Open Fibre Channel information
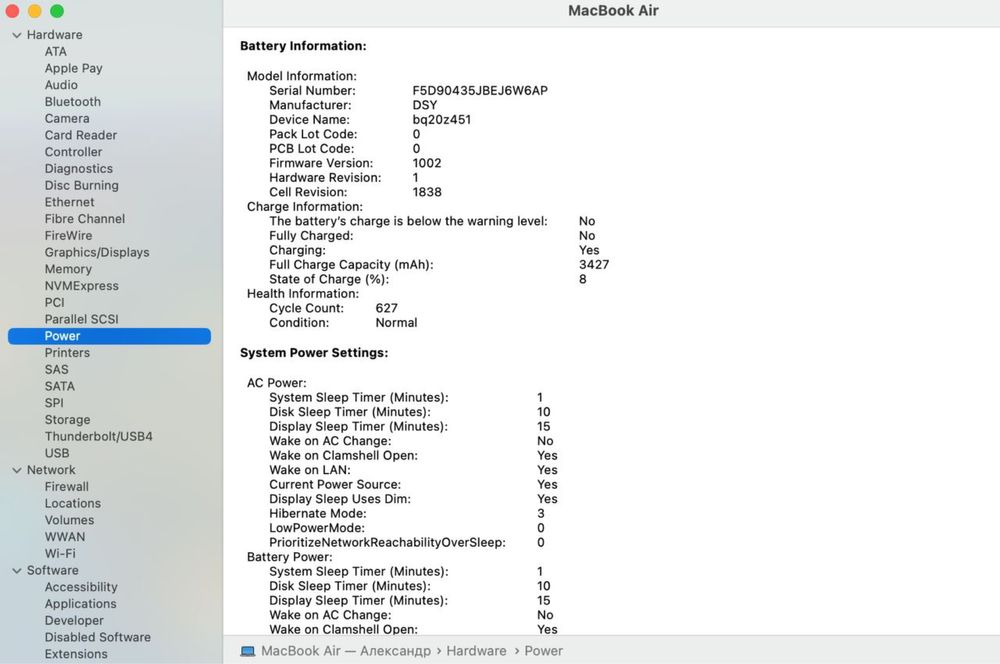This screenshot has width=1000, height=664. (x=85, y=219)
